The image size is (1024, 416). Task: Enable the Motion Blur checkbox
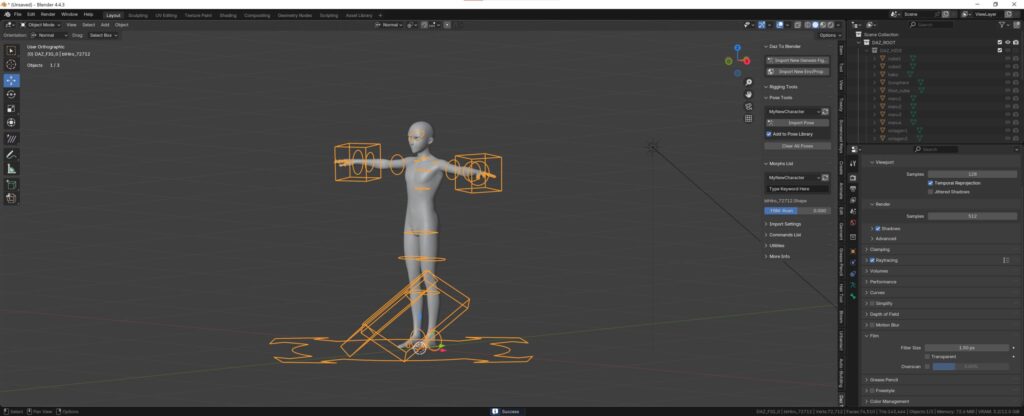pos(872,325)
